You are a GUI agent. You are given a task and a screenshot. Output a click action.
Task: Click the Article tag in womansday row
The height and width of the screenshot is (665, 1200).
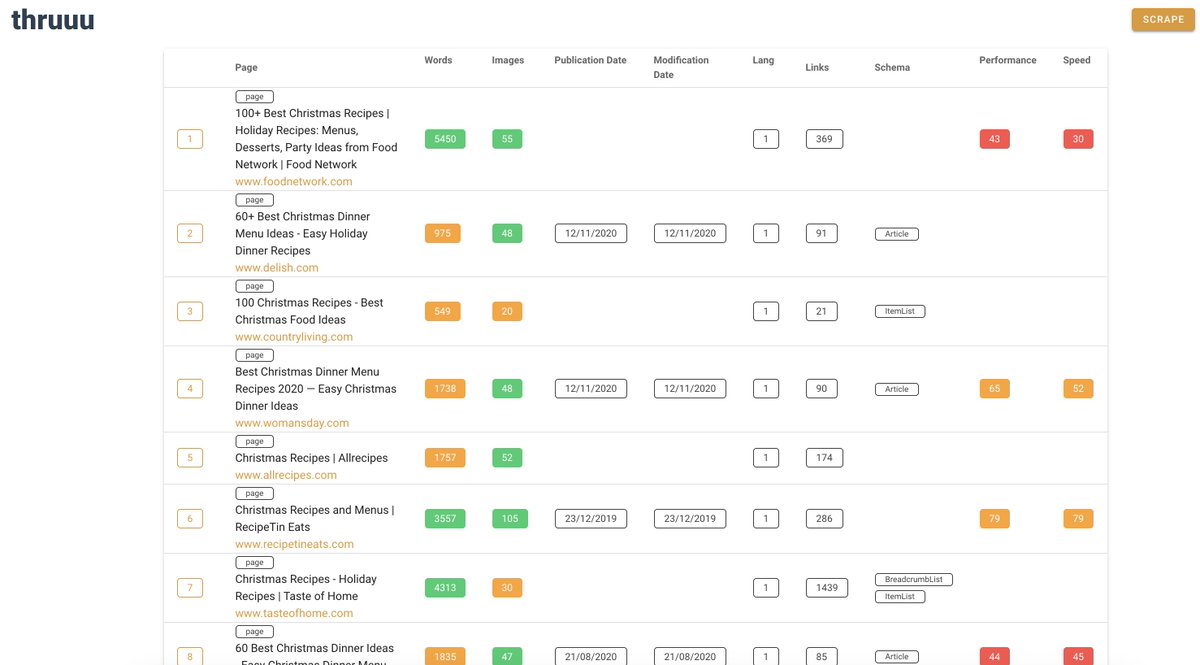[897, 389]
